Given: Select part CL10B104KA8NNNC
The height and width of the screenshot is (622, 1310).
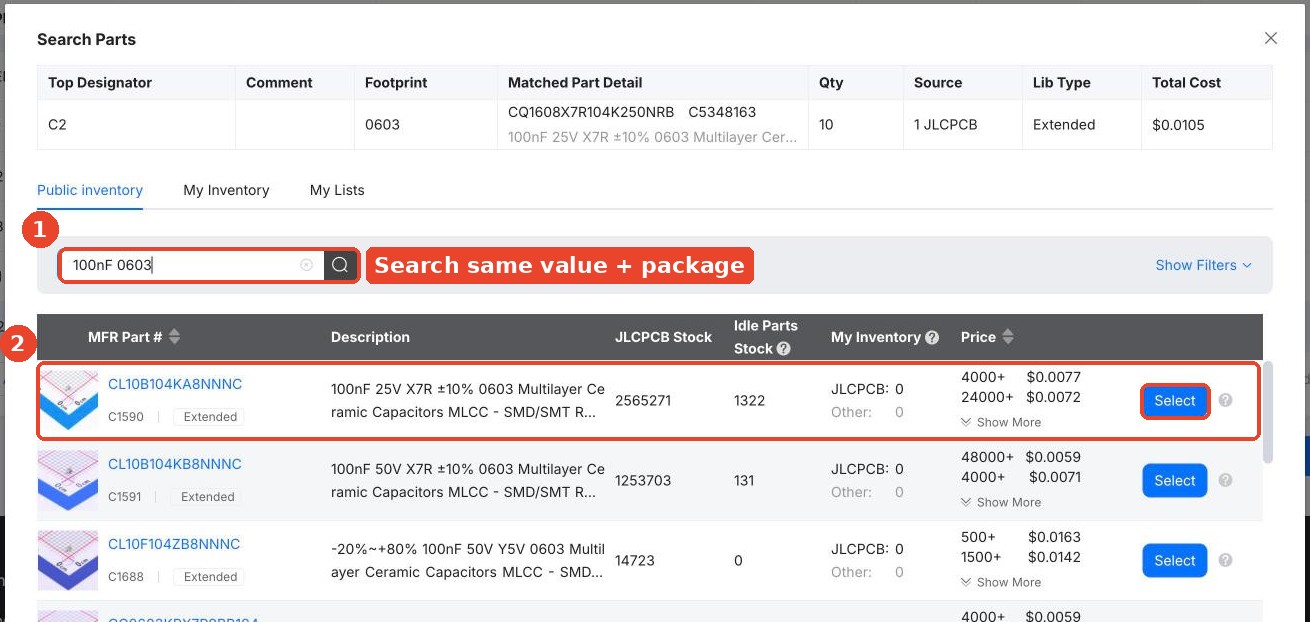Looking at the screenshot, I should pos(1175,401).
